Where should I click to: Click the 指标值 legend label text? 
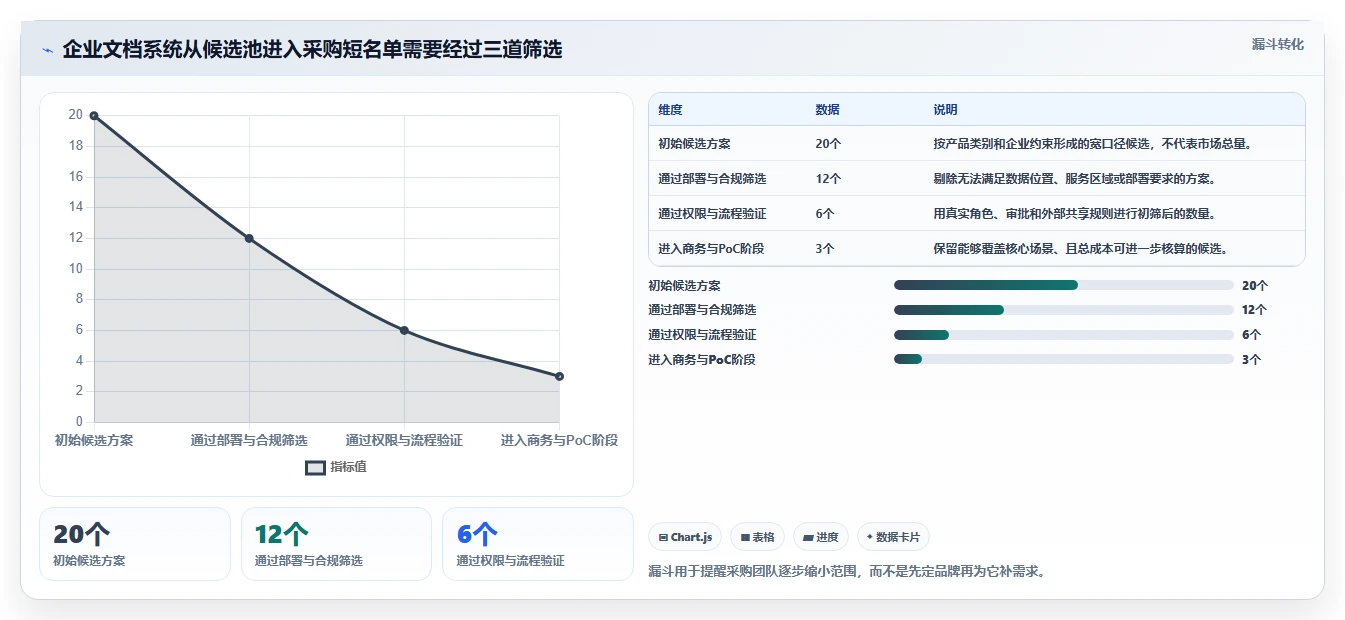[349, 467]
